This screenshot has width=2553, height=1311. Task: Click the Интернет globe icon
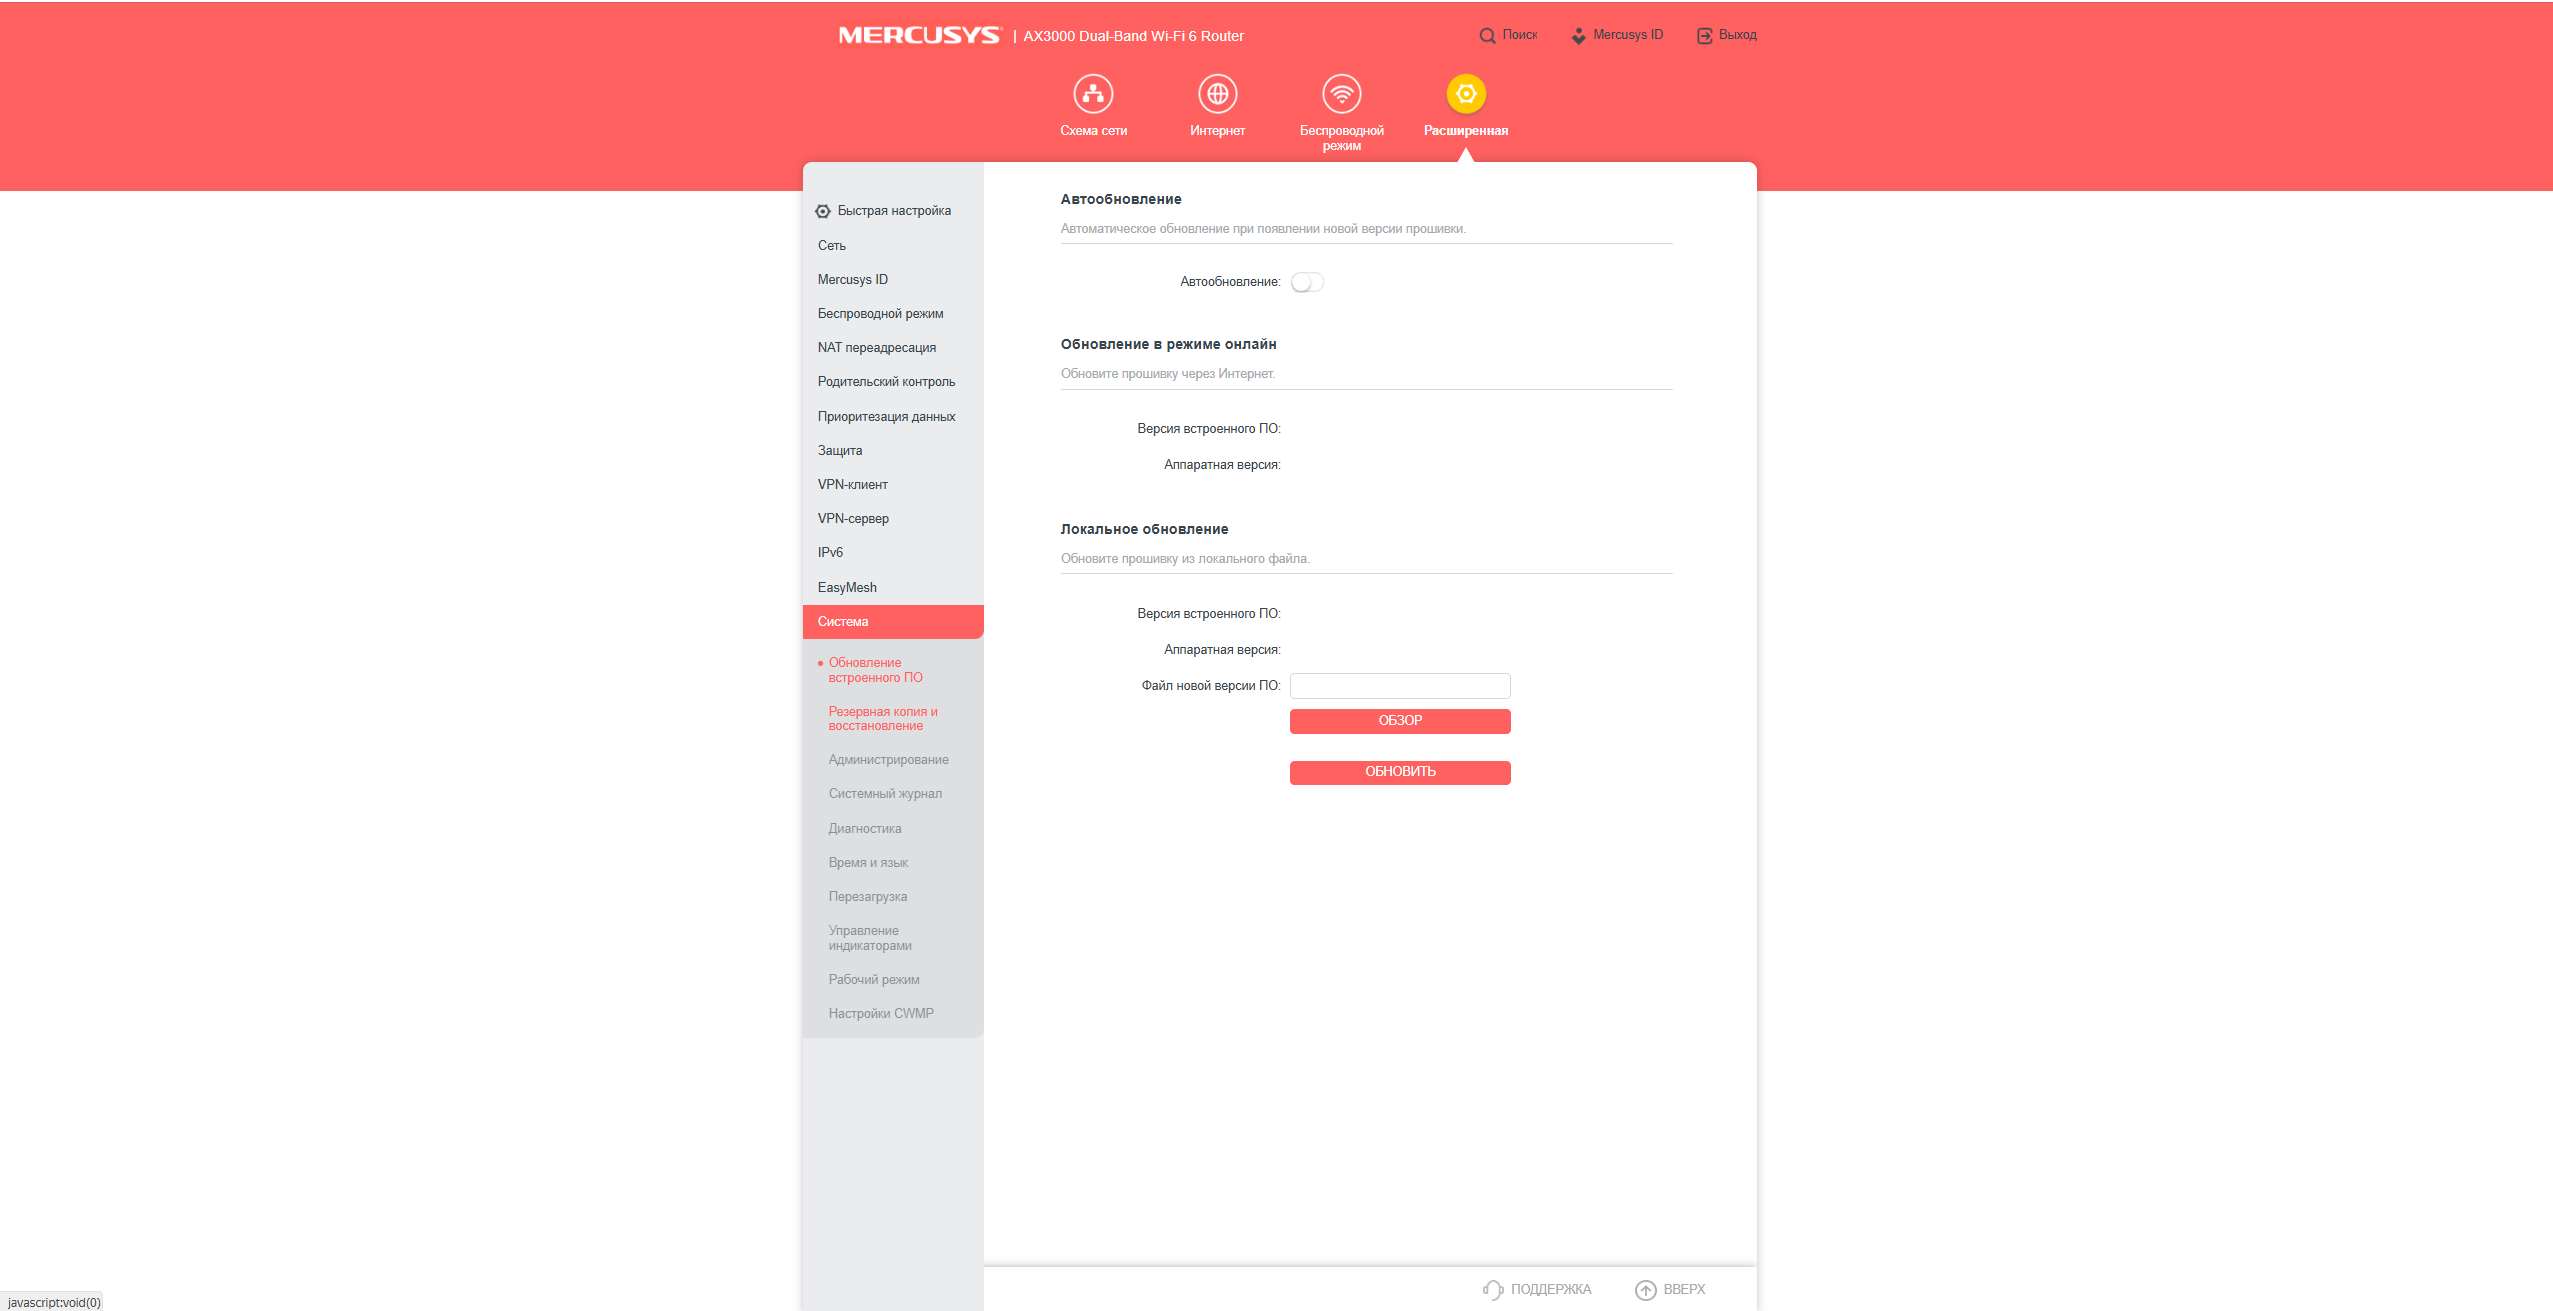pos(1217,94)
